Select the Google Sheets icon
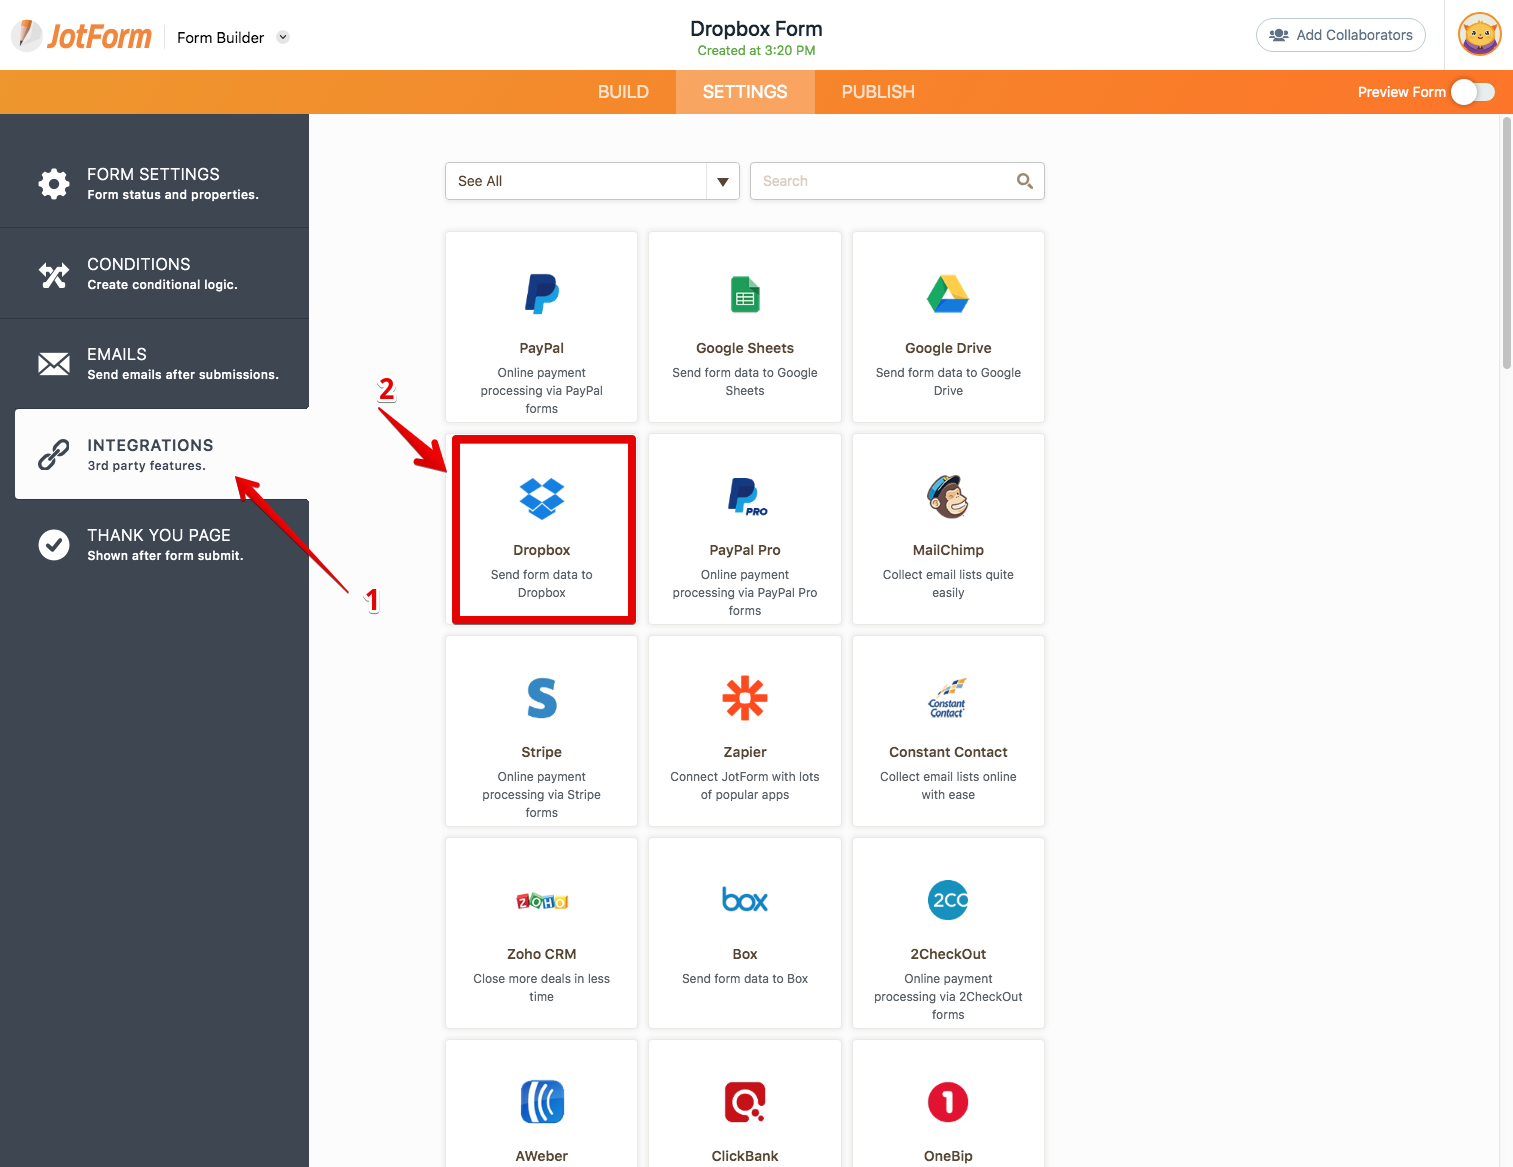The height and width of the screenshot is (1167, 1513). [x=745, y=294]
